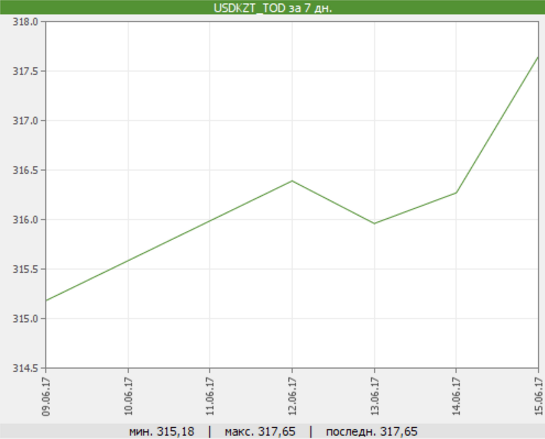Click the 315.5 value axis label
The height and width of the screenshot is (439, 545).
point(25,269)
